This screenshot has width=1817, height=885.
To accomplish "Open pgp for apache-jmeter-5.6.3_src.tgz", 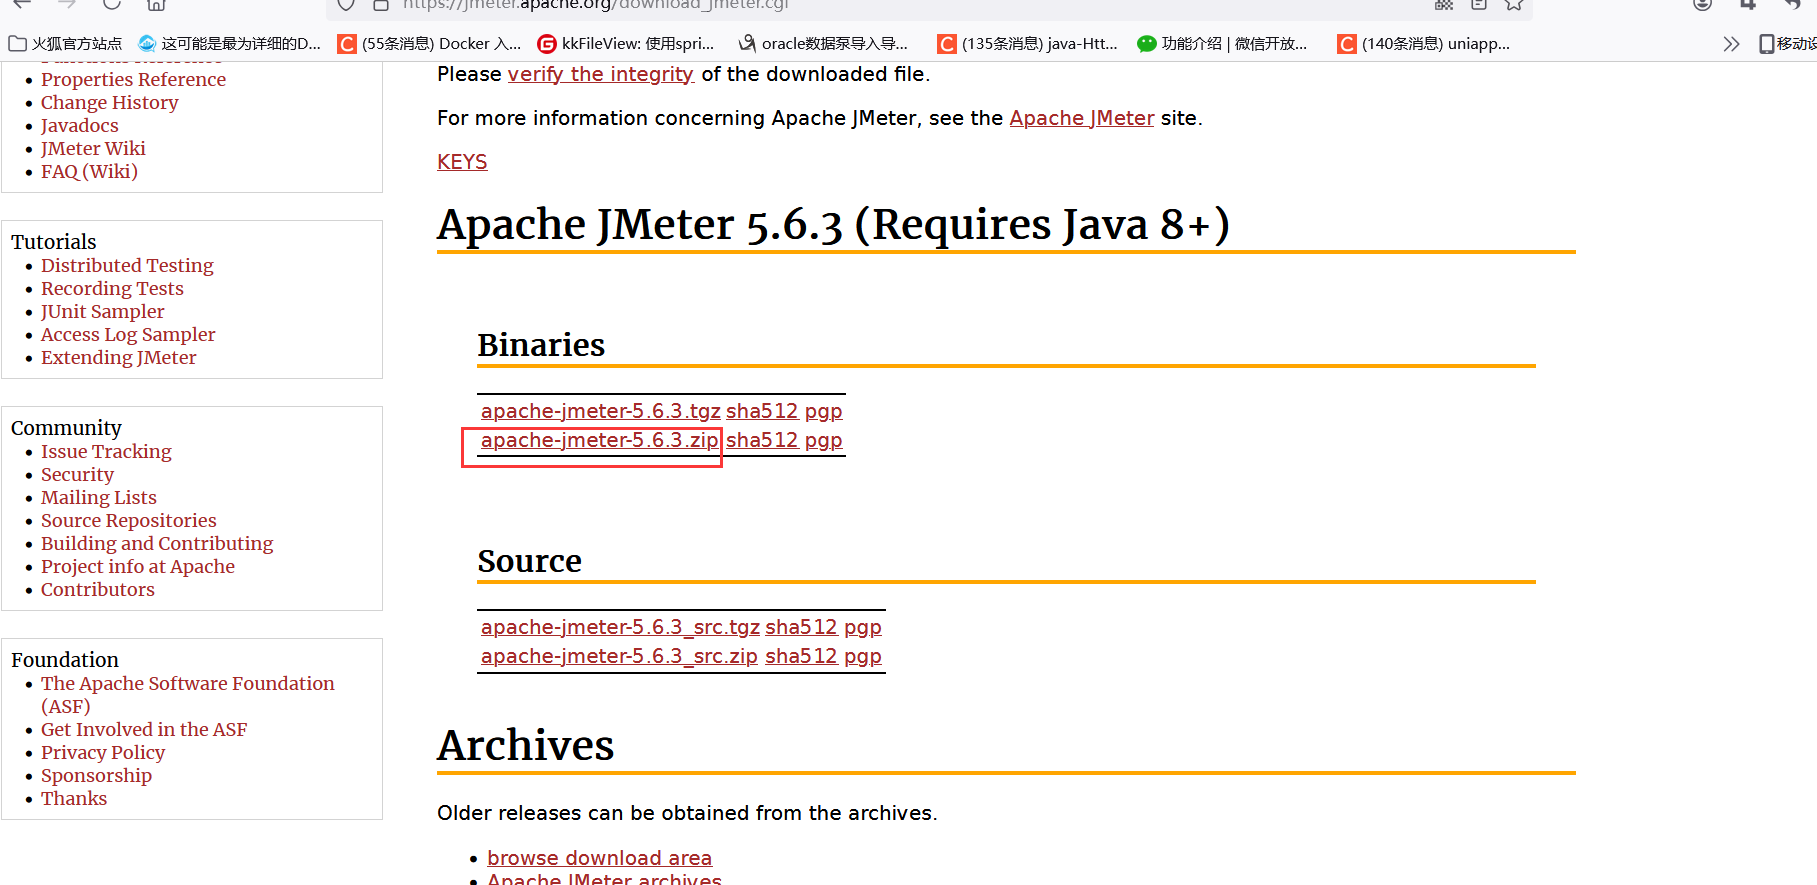I will [862, 627].
